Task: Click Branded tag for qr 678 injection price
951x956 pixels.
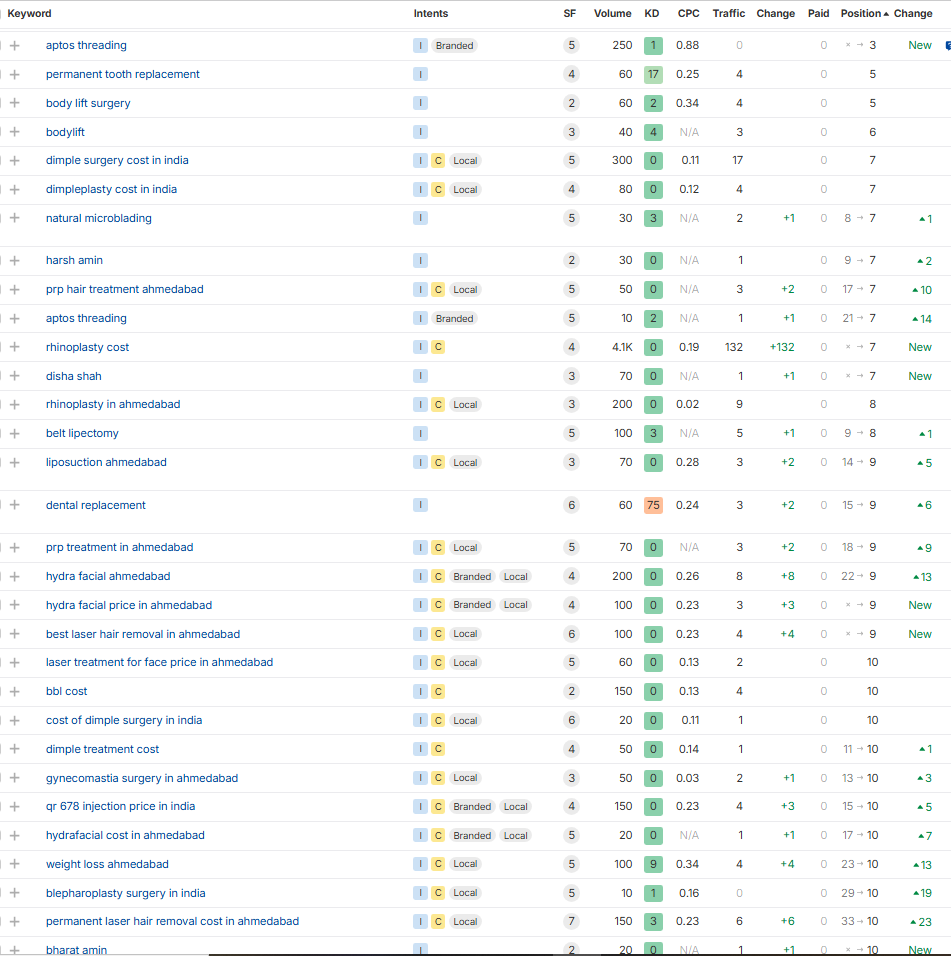Action: coord(472,806)
